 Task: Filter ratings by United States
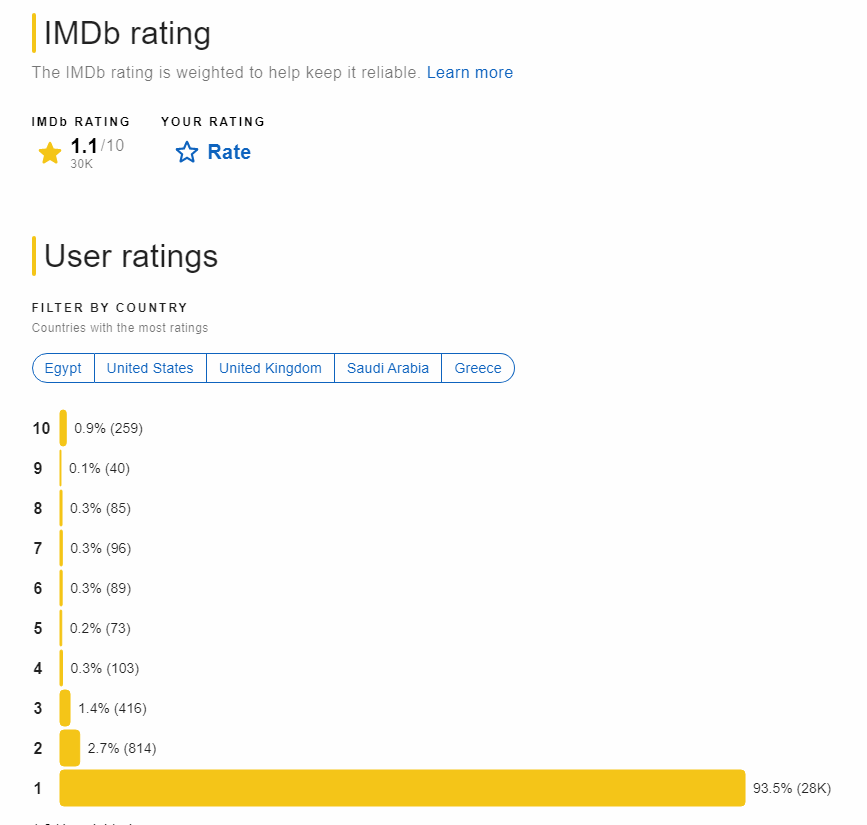tap(150, 368)
